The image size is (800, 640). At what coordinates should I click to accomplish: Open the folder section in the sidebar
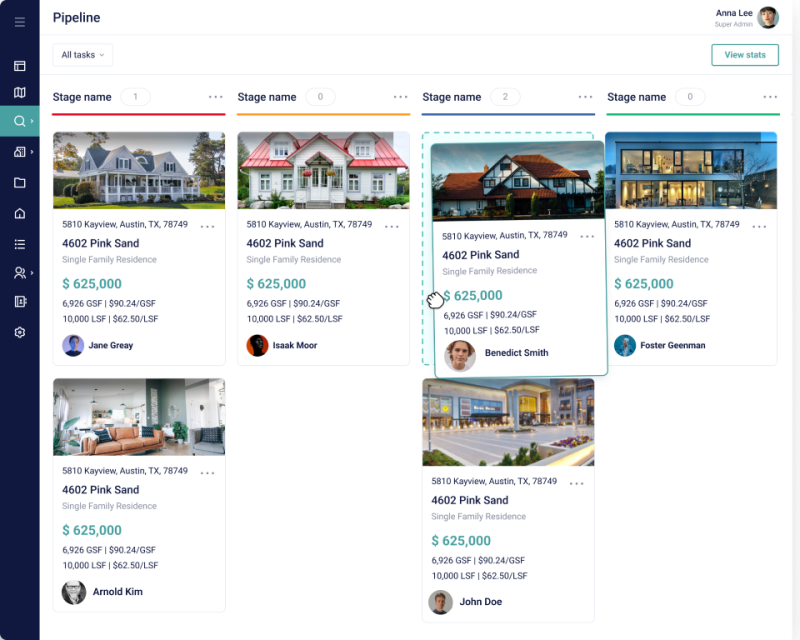pos(19,181)
